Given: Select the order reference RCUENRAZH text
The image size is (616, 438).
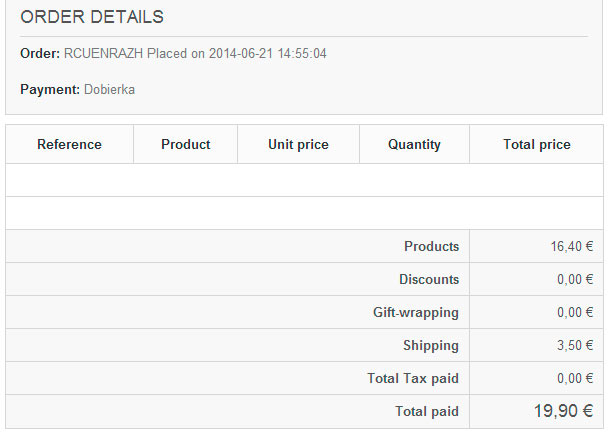Looking at the screenshot, I should 103,53.
